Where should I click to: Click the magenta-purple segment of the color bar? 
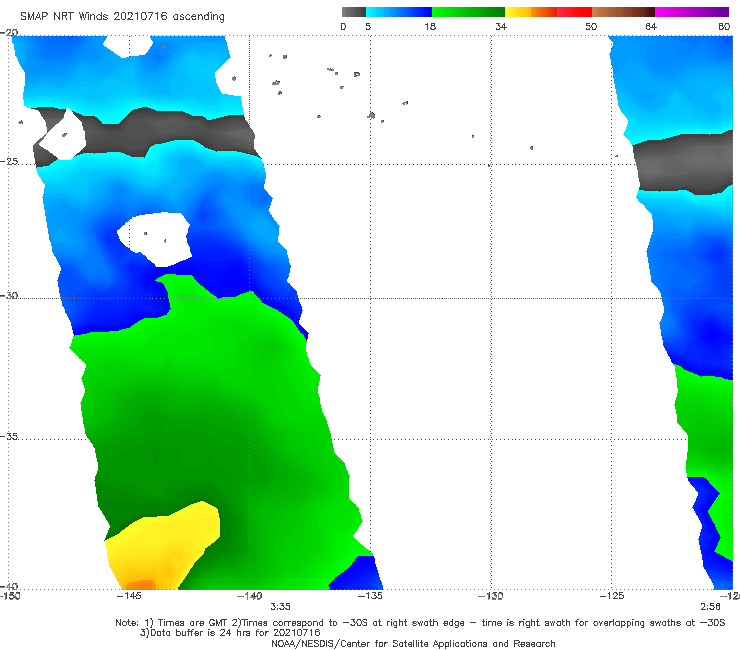692,12
